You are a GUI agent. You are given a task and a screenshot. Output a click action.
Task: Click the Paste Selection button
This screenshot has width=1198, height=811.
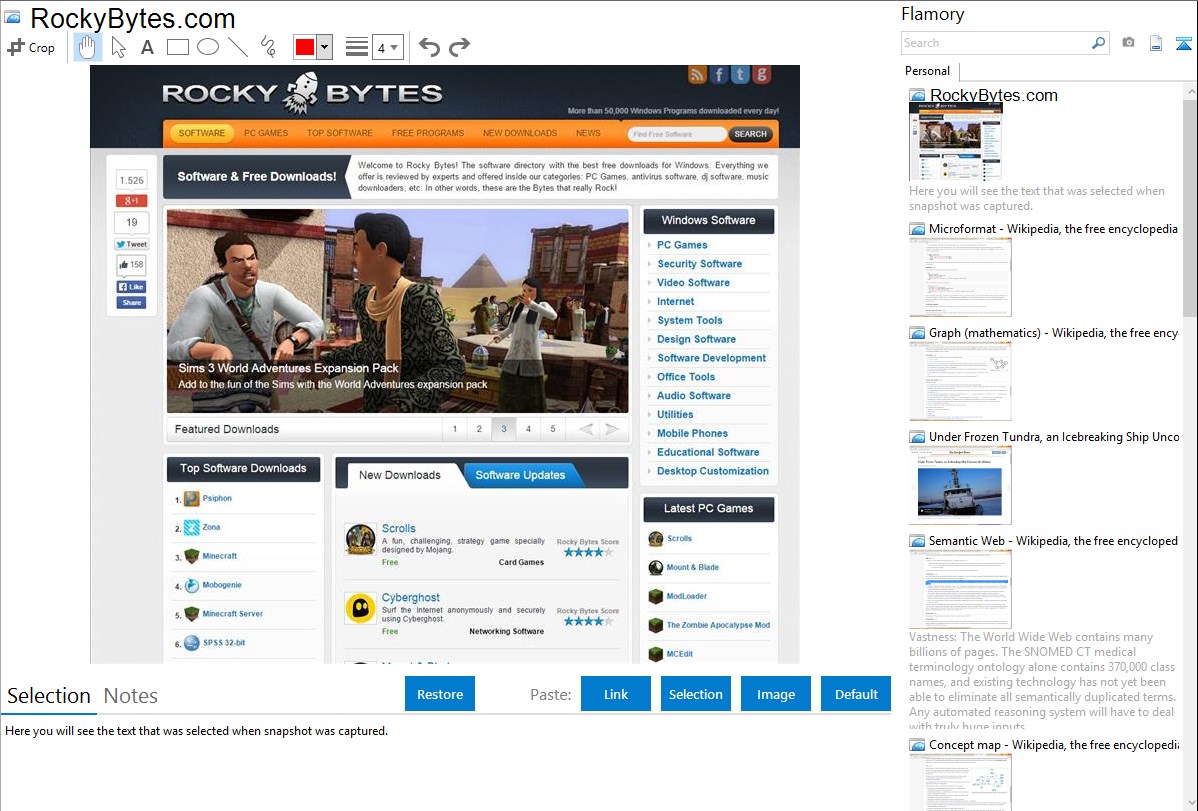pyautogui.click(x=695, y=694)
